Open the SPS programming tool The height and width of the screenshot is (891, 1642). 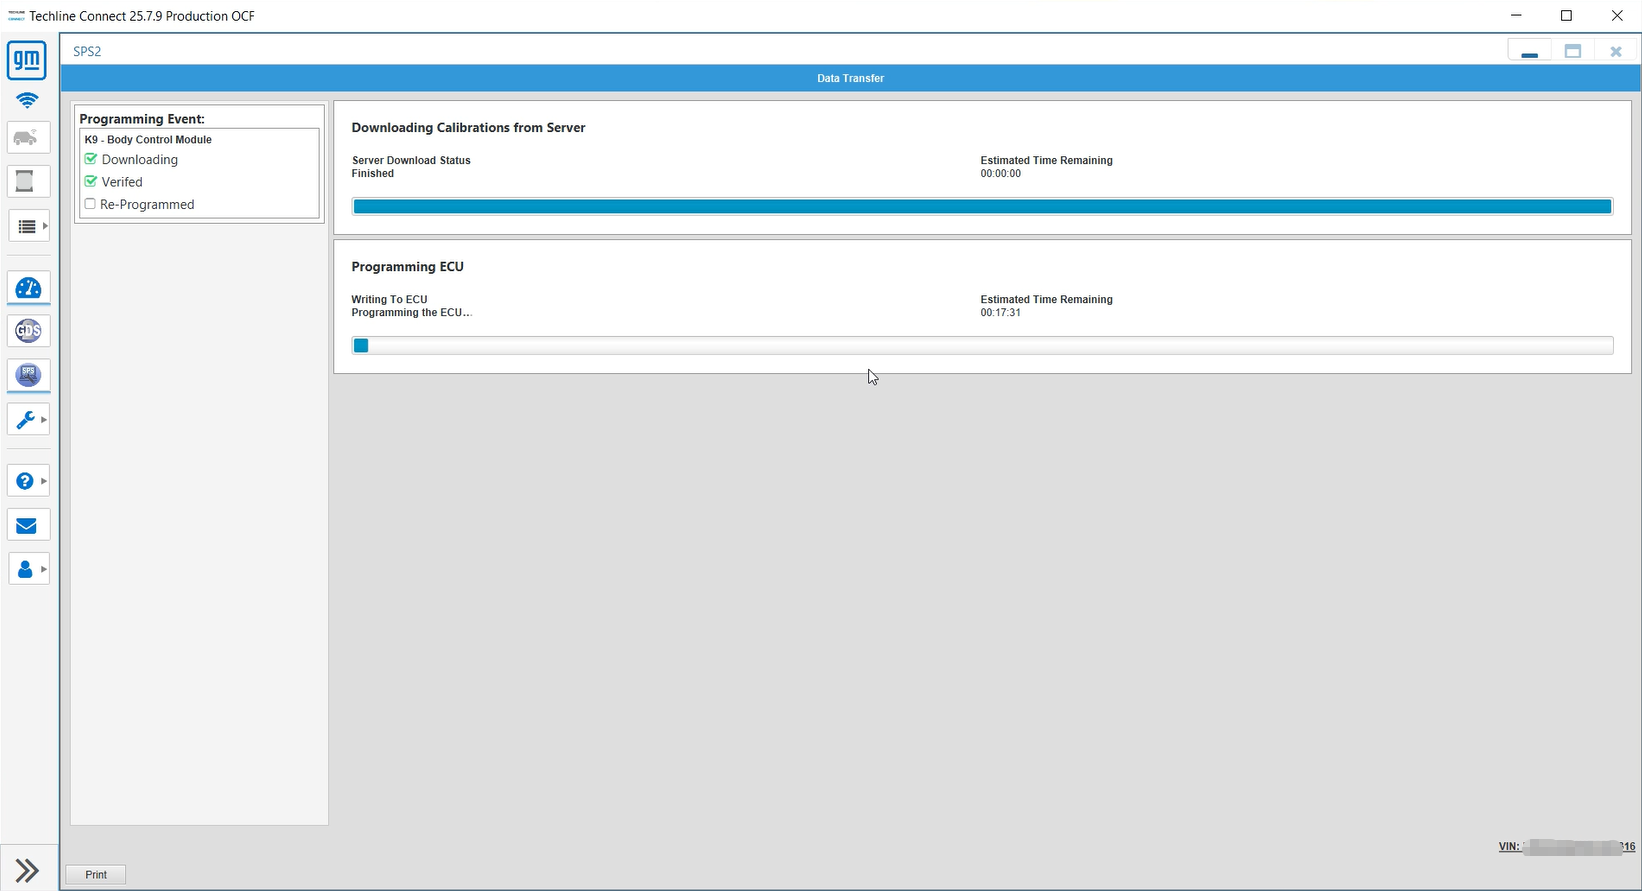pyautogui.click(x=28, y=375)
